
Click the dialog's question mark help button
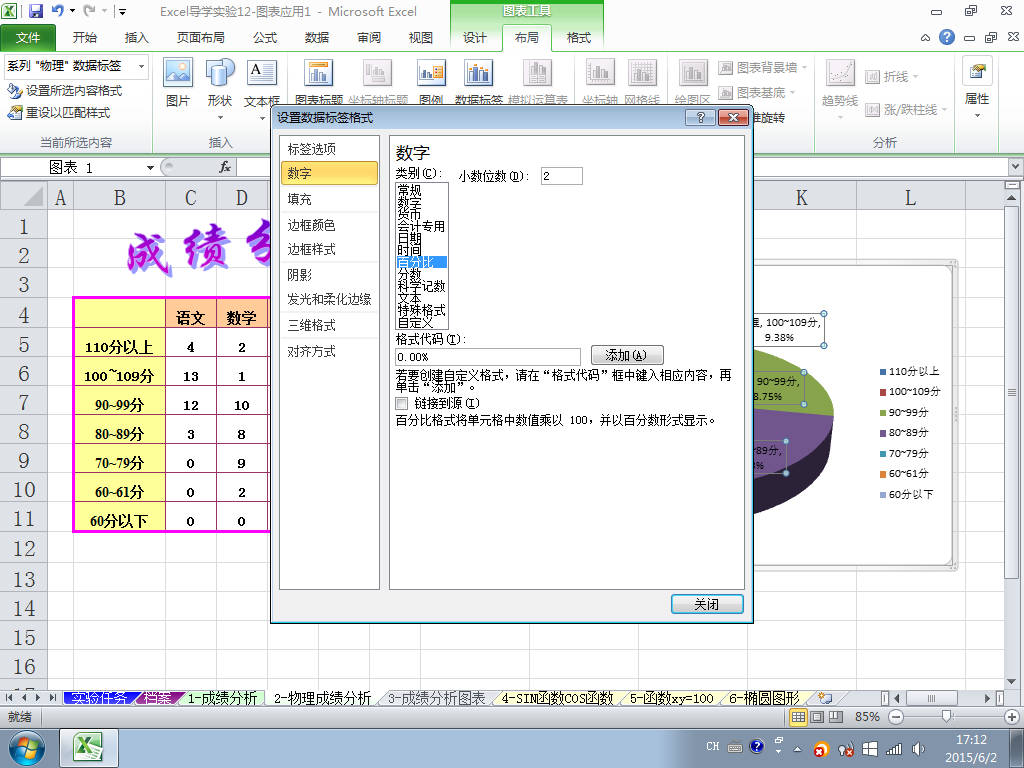(x=701, y=118)
